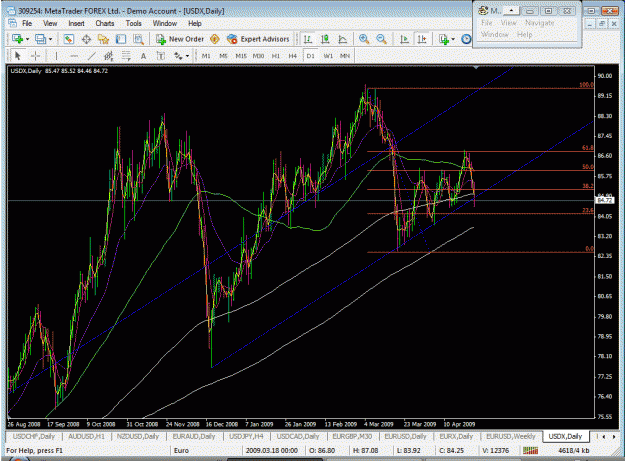Image resolution: width=625 pixels, height=461 pixels.
Task: Show the Market Watch panel
Action: coord(69,39)
